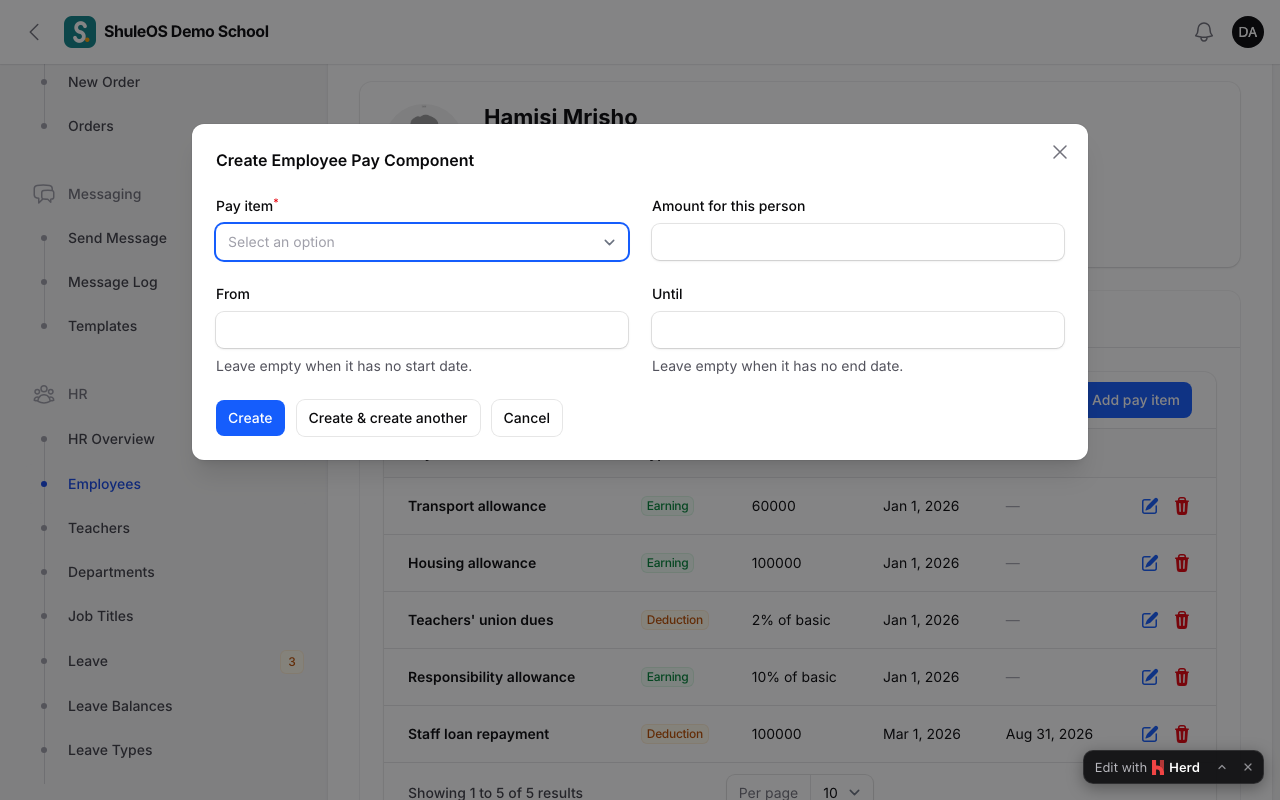Delete the Transport allowance pay item
The image size is (1280, 800).
[1182, 506]
